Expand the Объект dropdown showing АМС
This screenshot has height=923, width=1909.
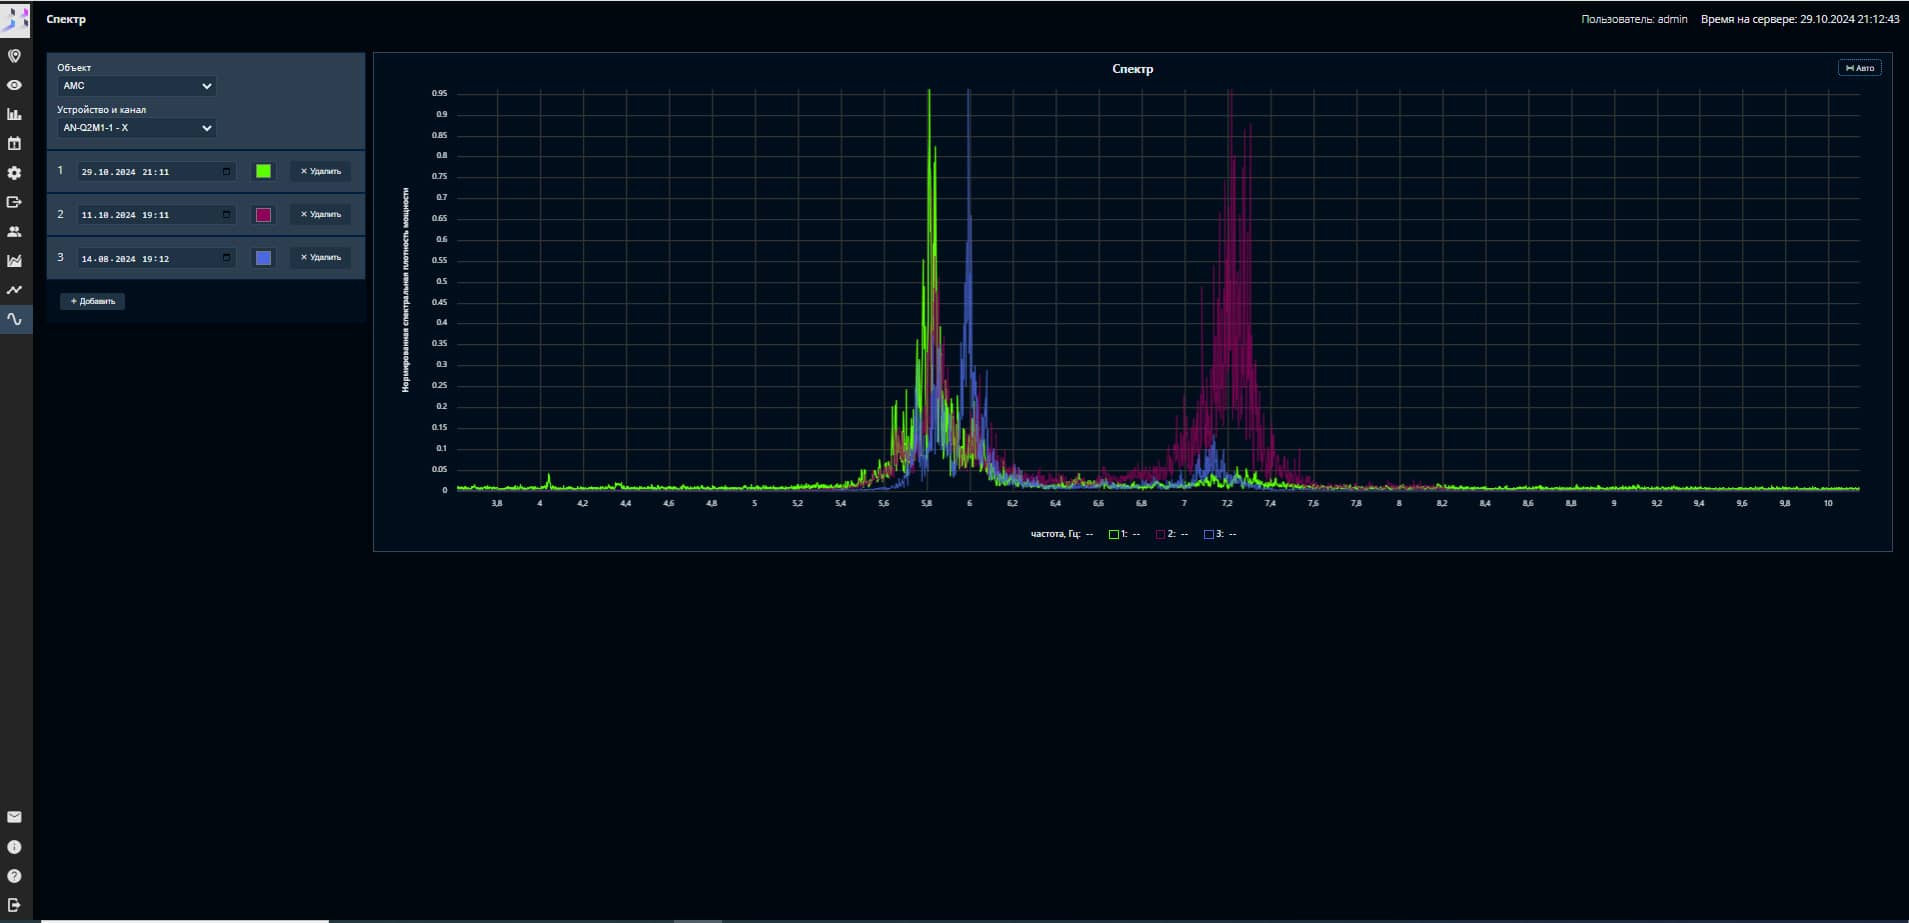(136, 86)
